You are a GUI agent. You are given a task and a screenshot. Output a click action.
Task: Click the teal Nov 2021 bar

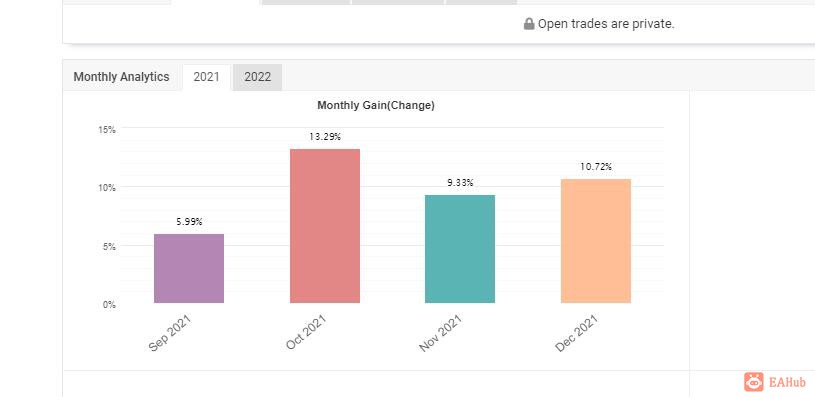(460, 249)
